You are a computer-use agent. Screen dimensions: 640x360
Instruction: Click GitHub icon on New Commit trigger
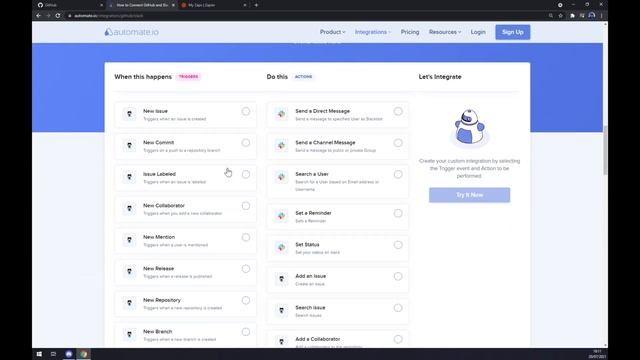pyautogui.click(x=129, y=145)
